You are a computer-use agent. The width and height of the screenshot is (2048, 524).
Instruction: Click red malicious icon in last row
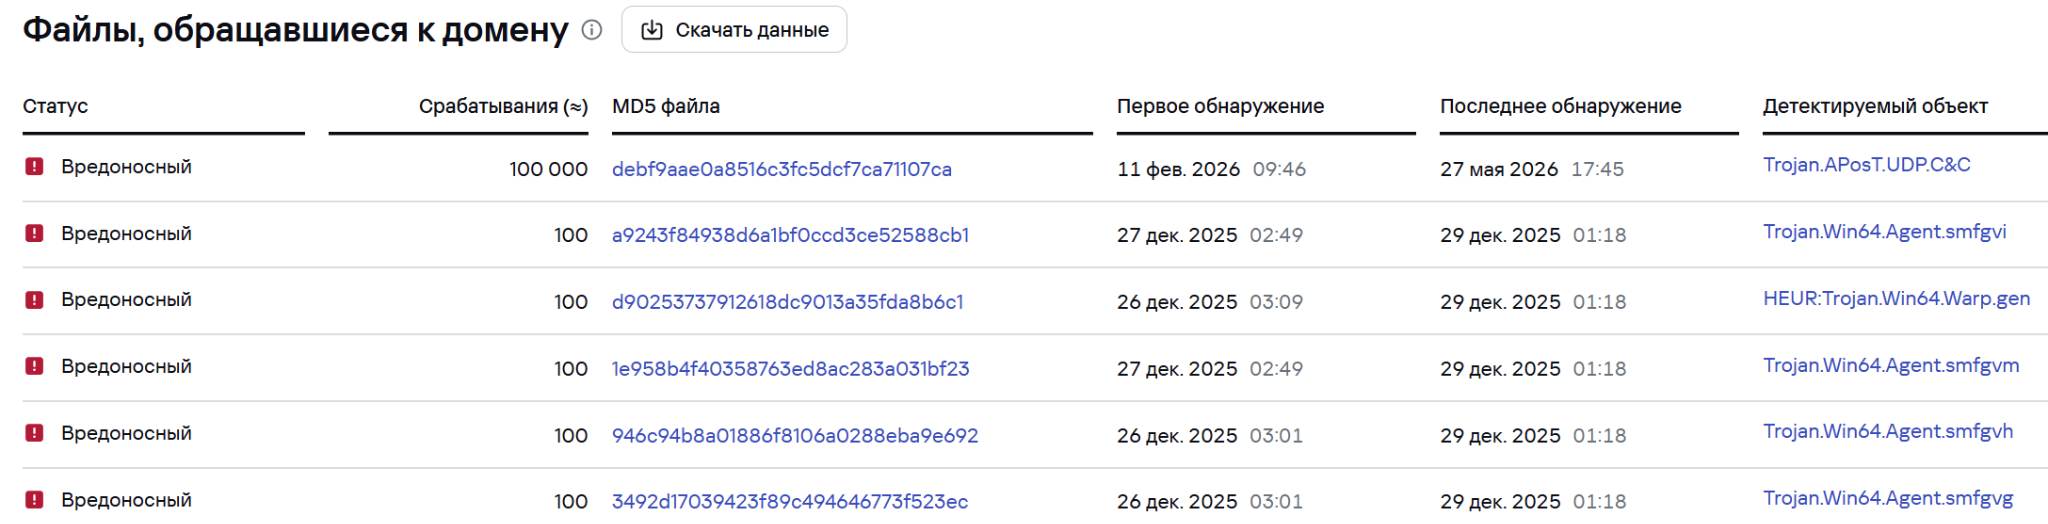(34, 500)
